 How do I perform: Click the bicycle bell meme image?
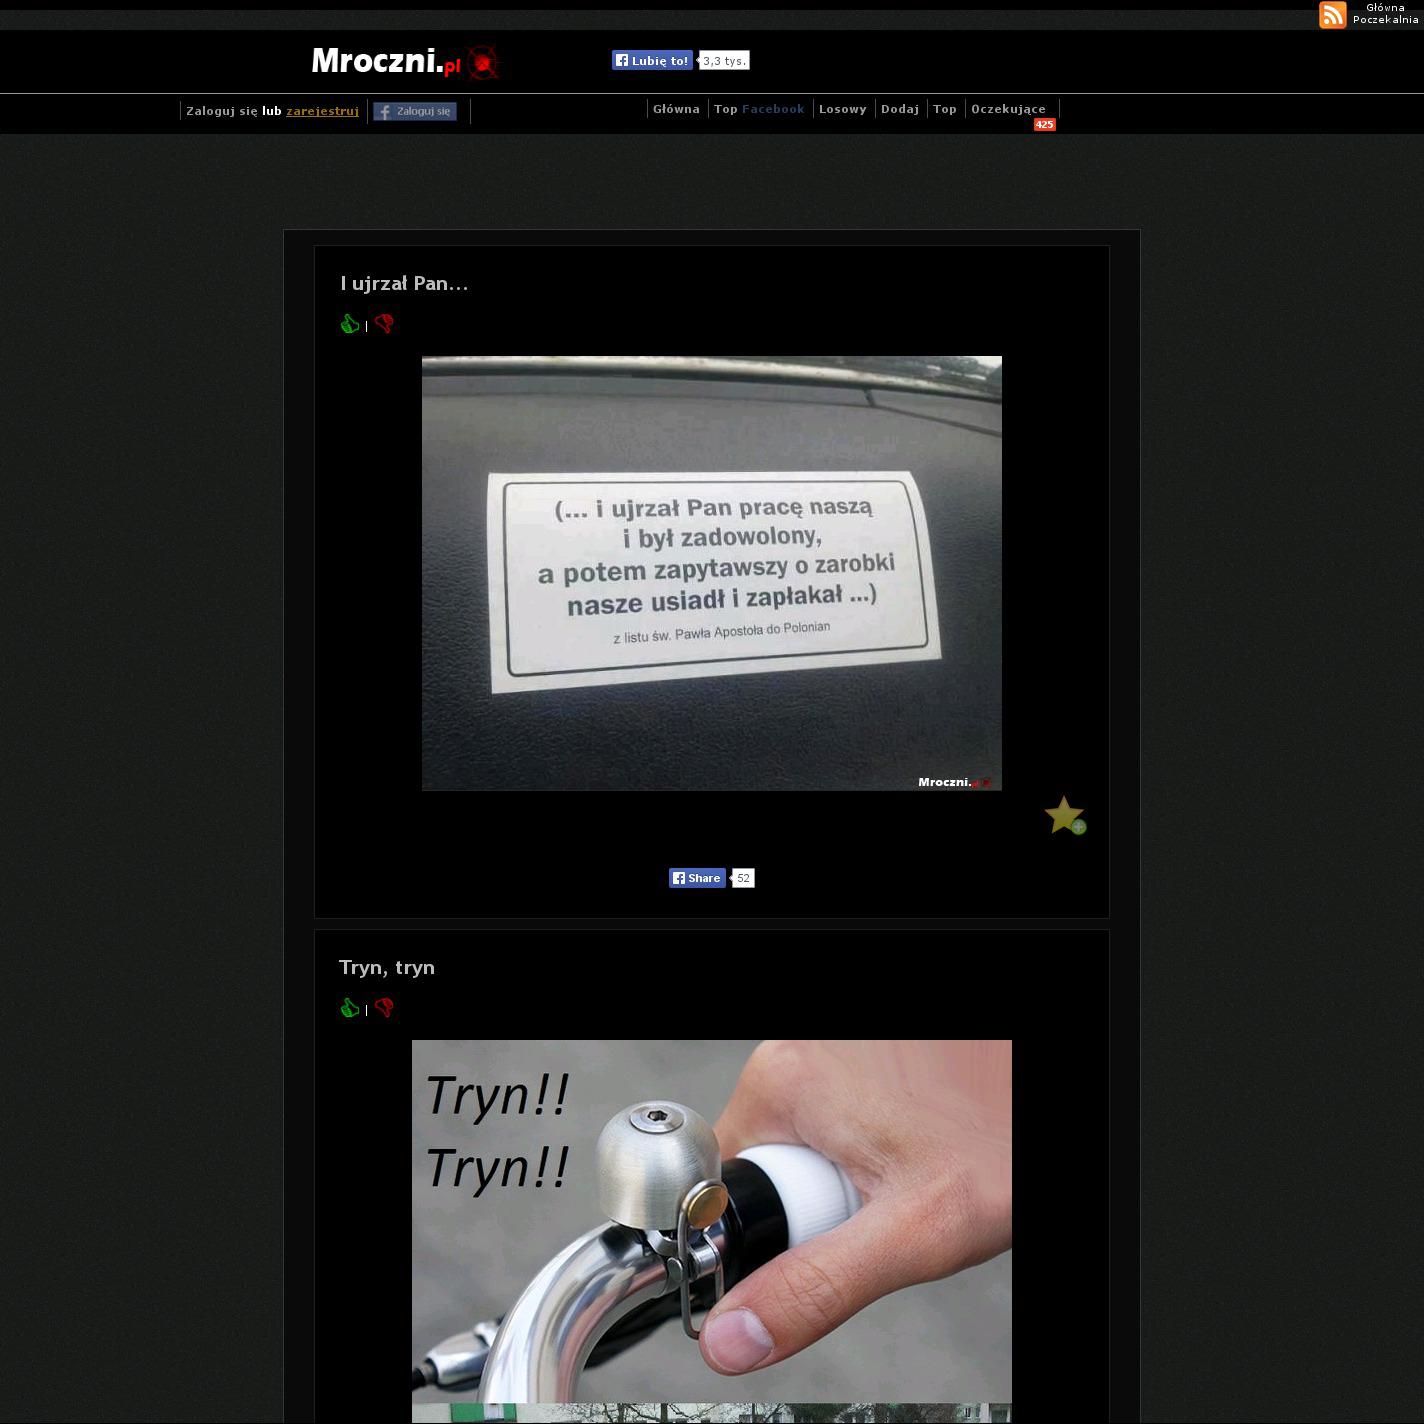point(711,1220)
